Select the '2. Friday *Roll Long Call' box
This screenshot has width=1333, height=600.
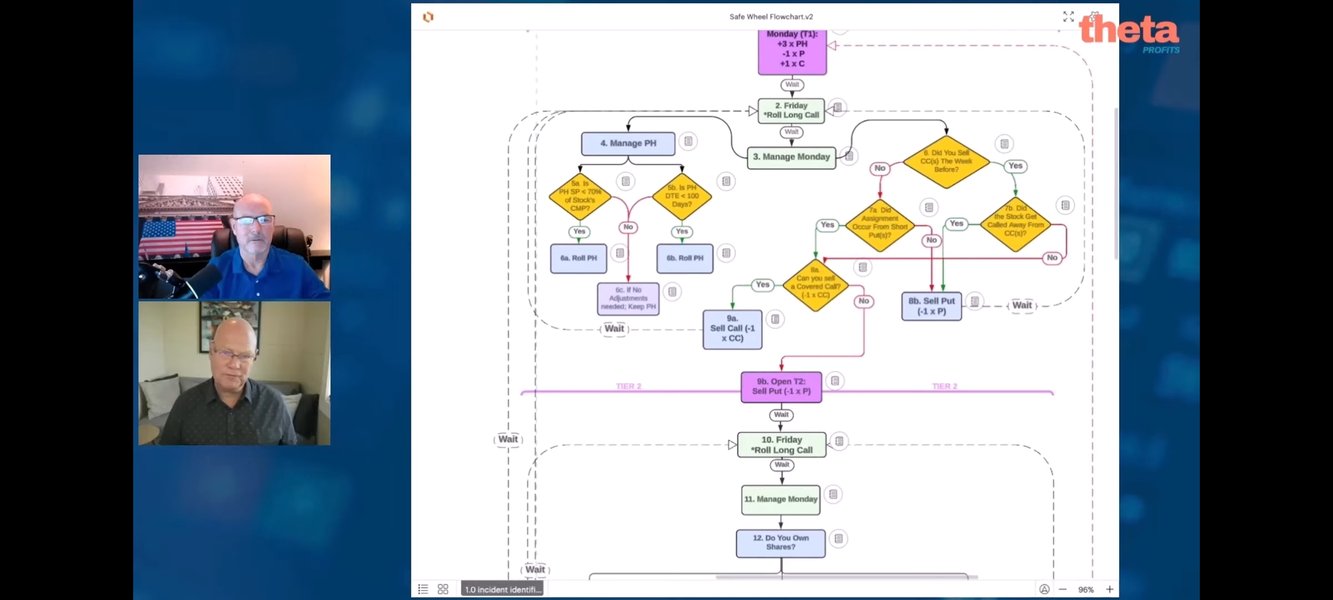coord(791,110)
